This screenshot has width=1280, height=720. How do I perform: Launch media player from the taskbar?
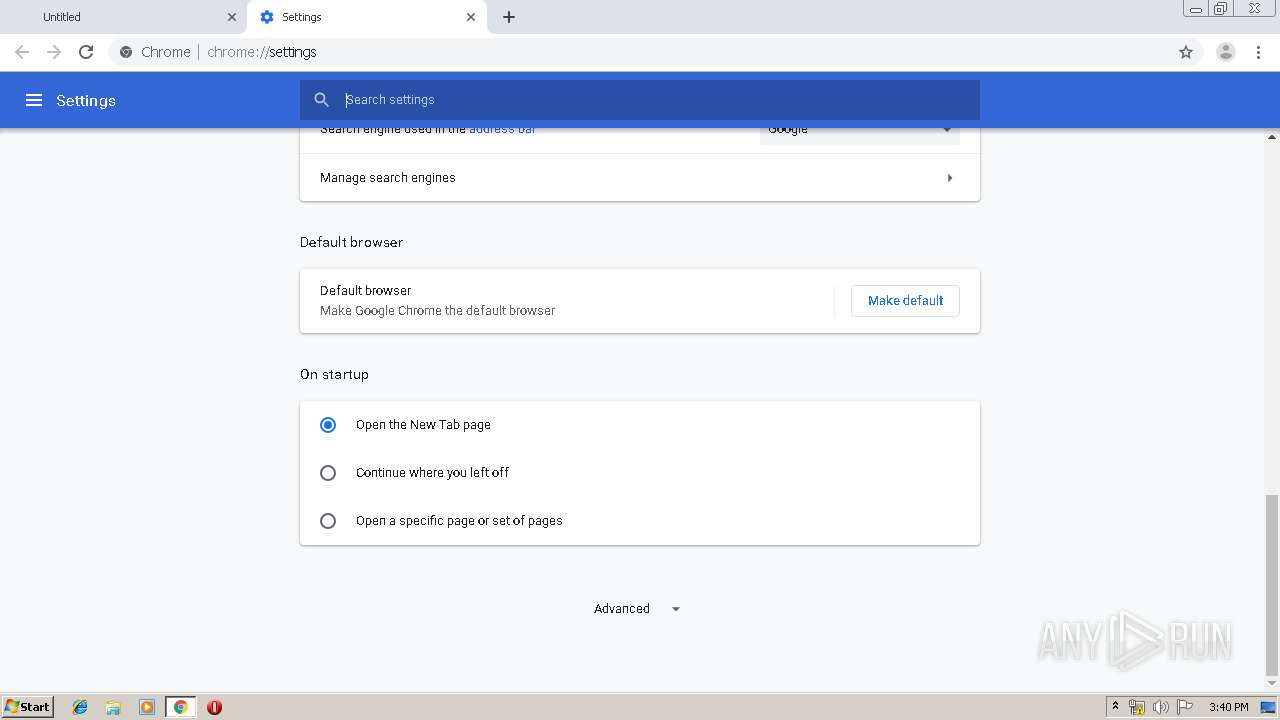point(147,707)
